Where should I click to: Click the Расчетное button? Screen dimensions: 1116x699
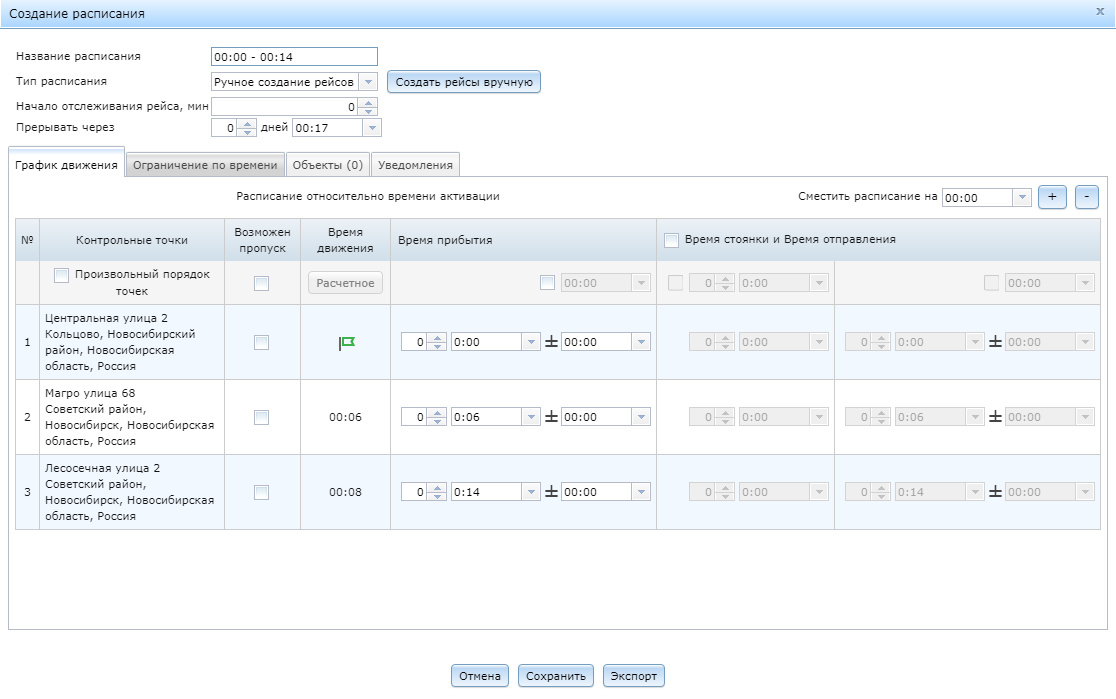[344, 283]
